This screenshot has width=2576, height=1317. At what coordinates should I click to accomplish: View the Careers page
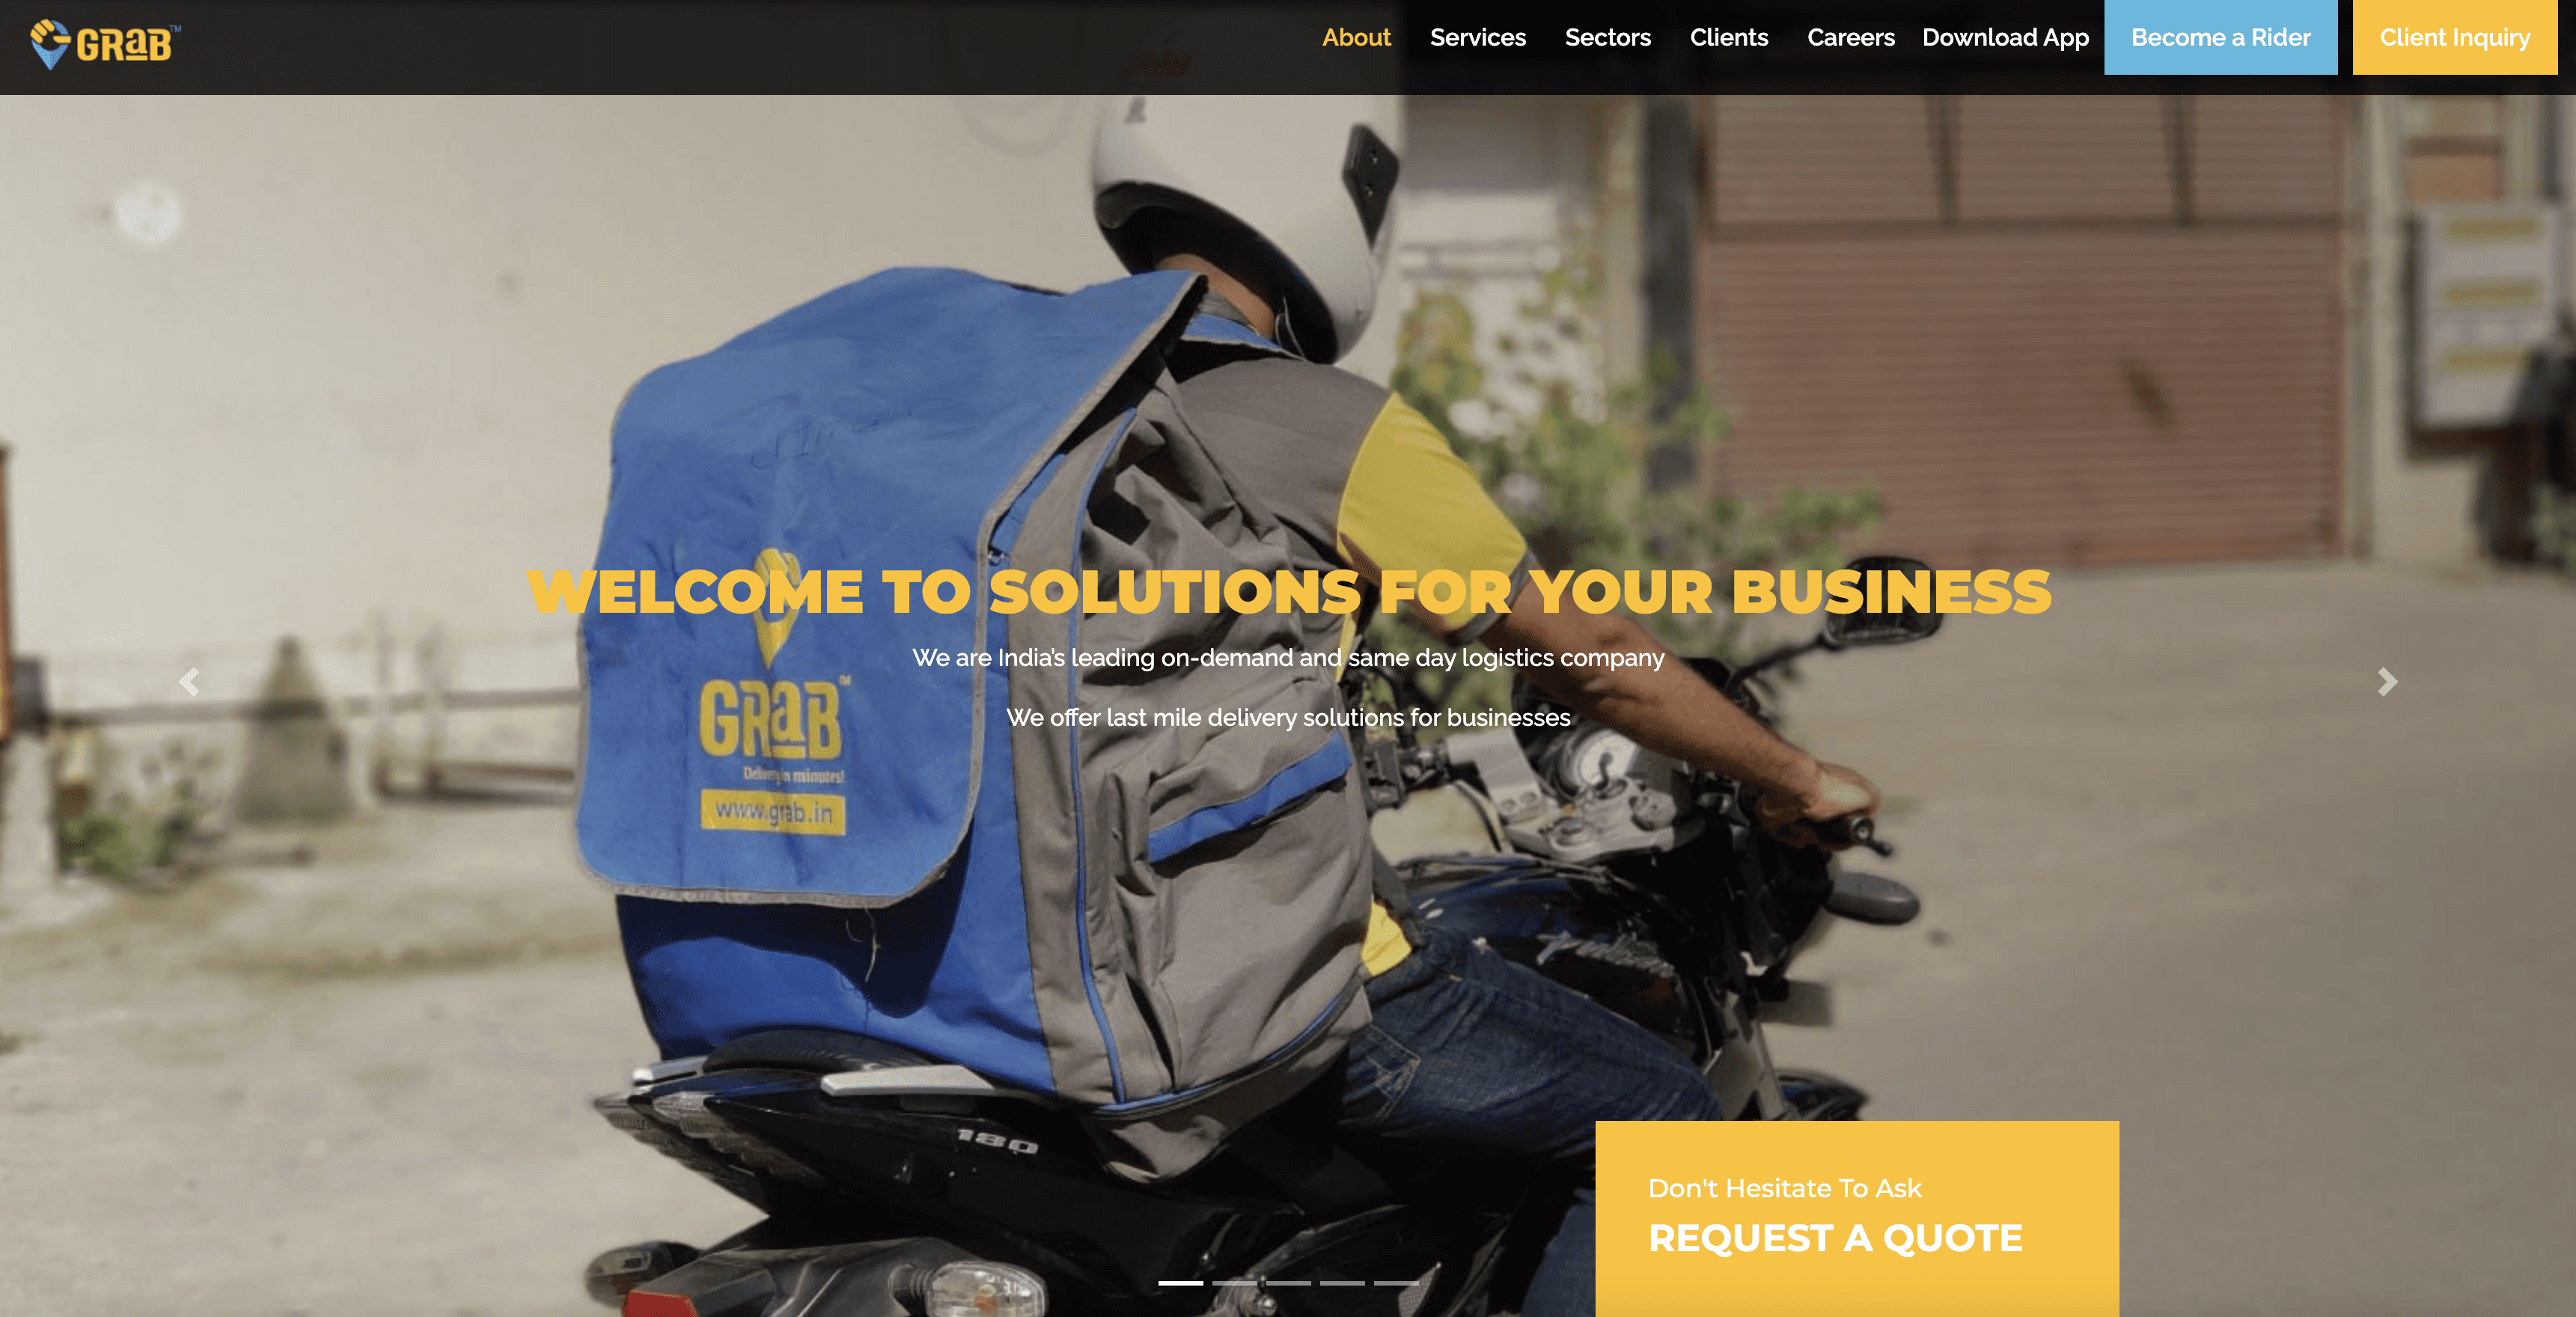click(1850, 38)
